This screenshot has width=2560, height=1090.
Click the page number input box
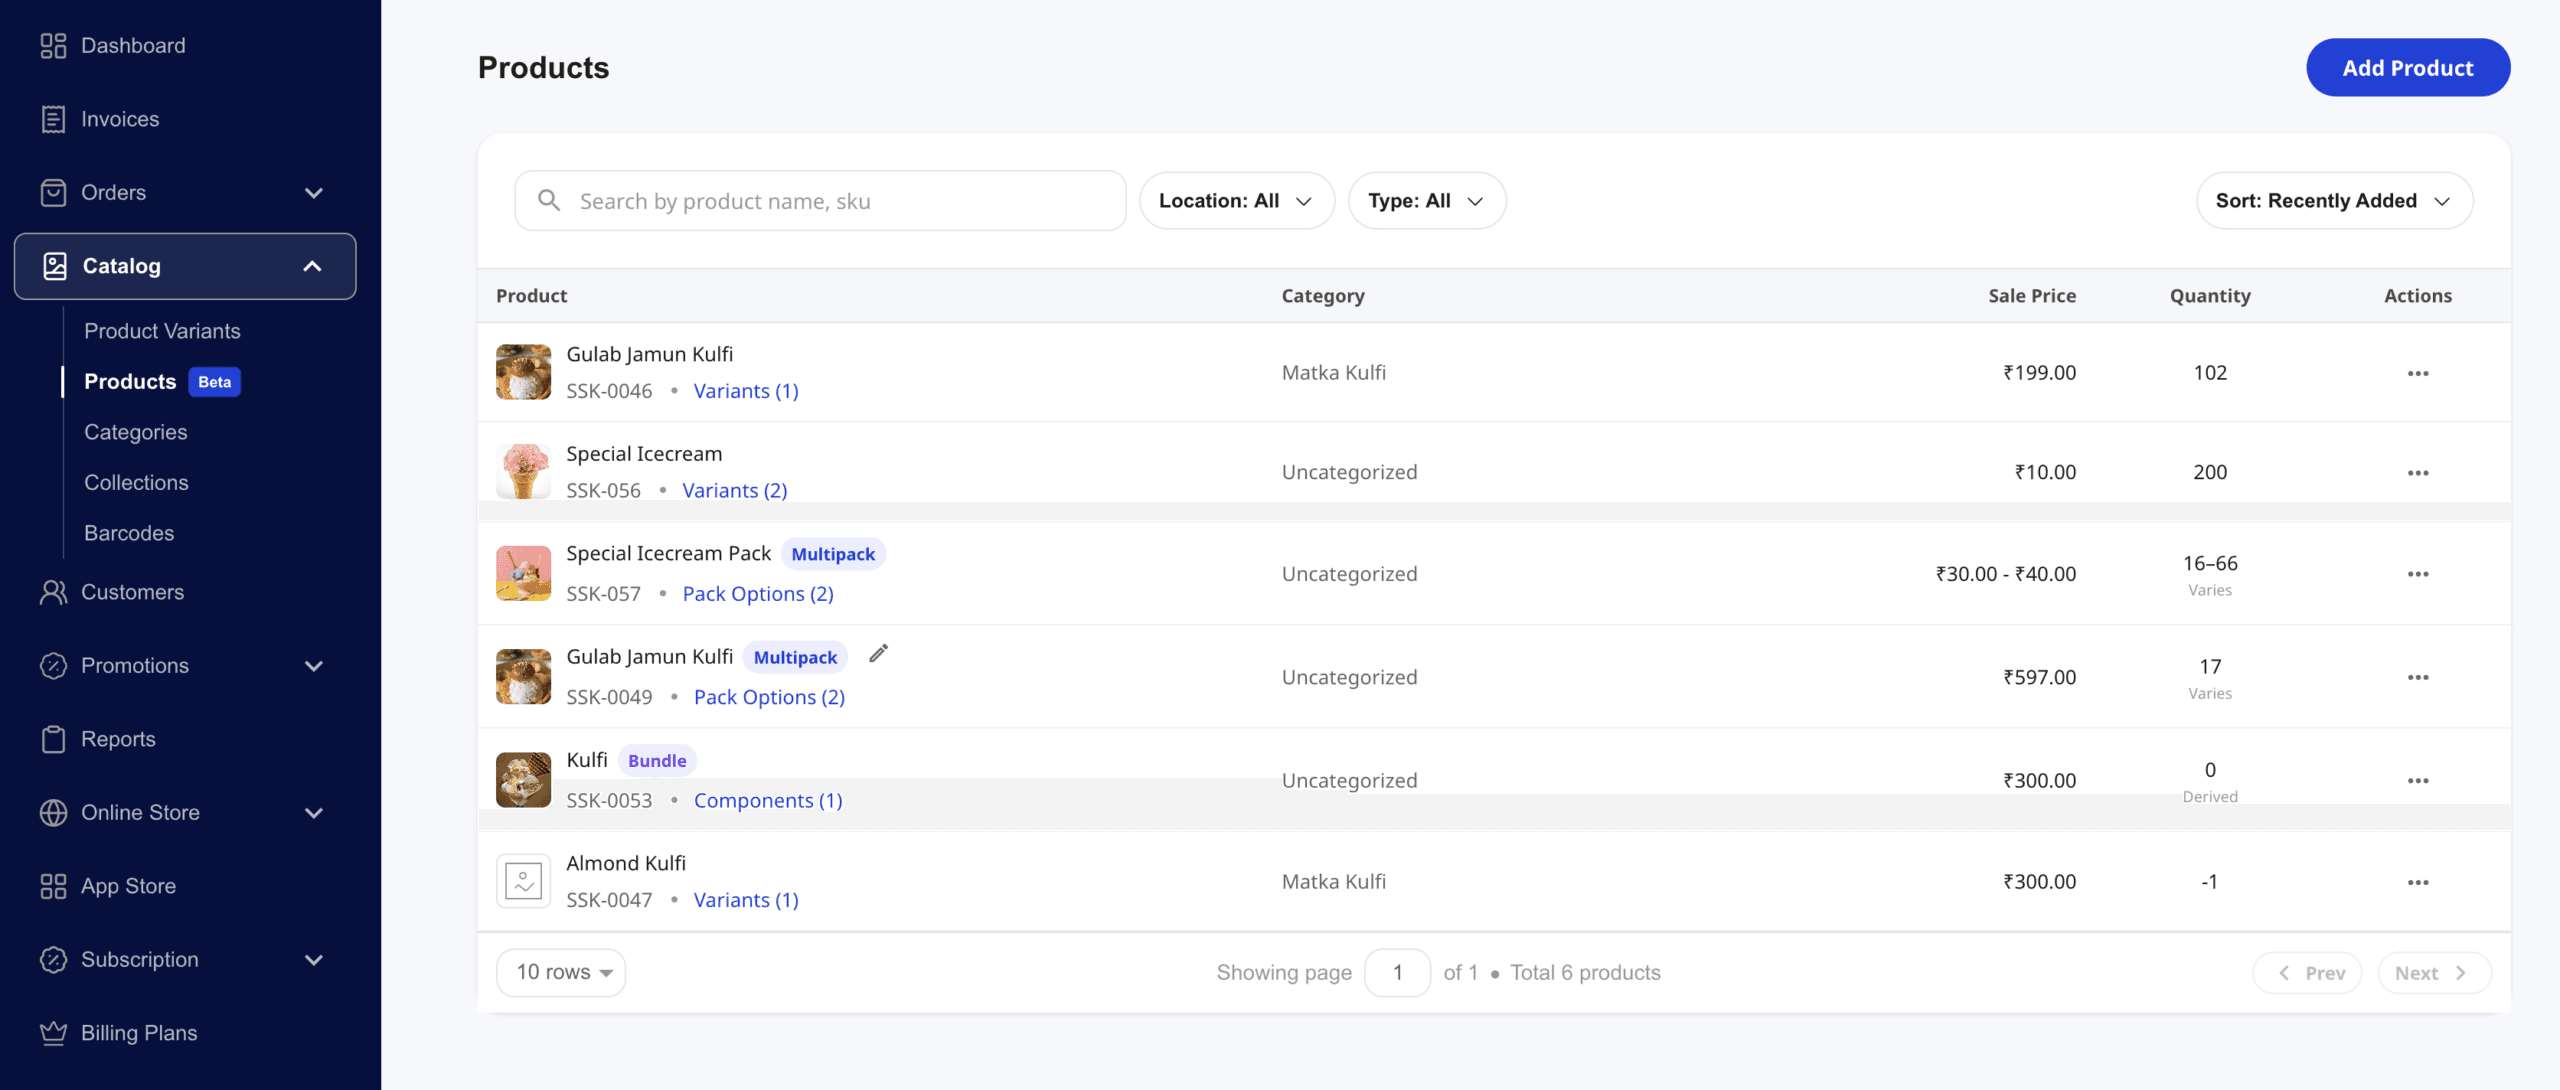[x=1397, y=973]
